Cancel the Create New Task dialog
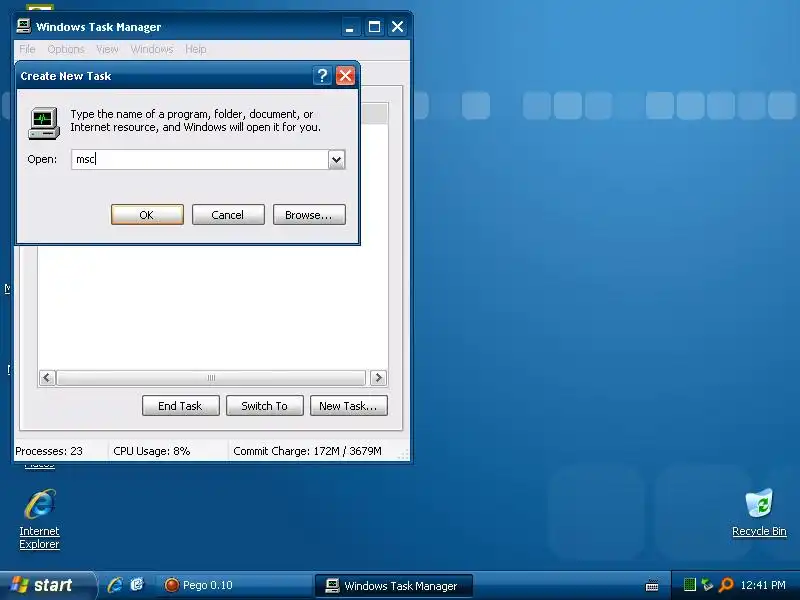800x600 pixels. click(228, 215)
